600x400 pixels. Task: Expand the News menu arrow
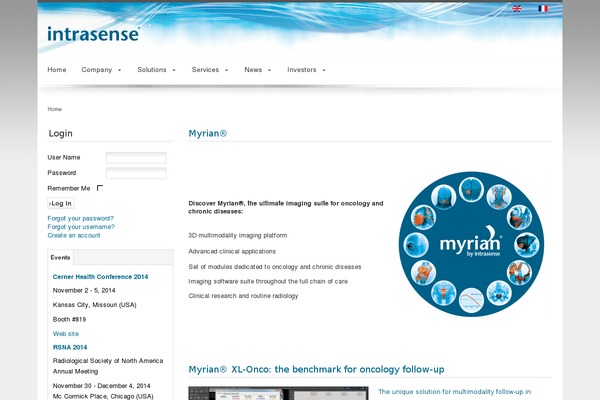(x=269, y=70)
